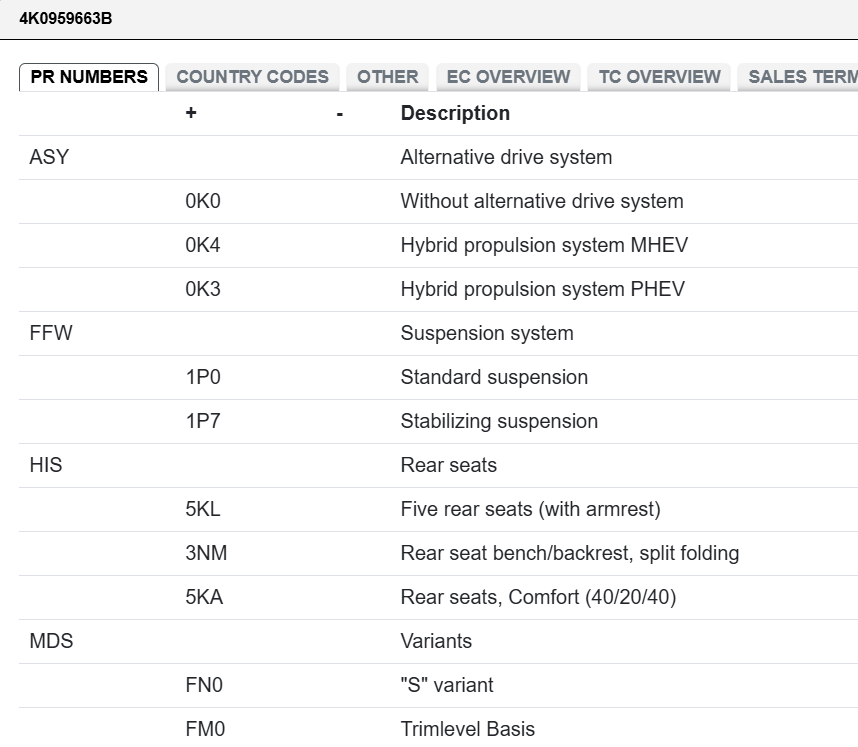The image size is (858, 747).
Task: Select PR code 0K3
Action: tap(202, 289)
